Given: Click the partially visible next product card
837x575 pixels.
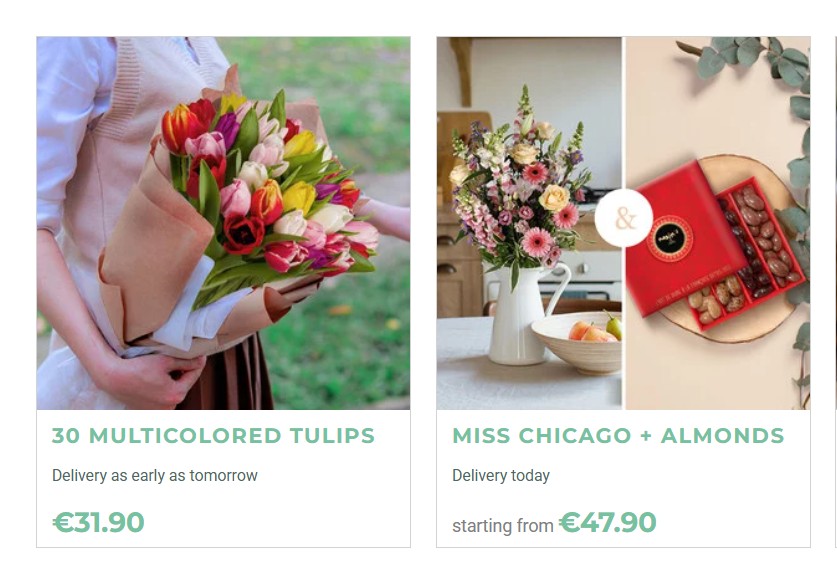Looking at the screenshot, I should 835,292.
